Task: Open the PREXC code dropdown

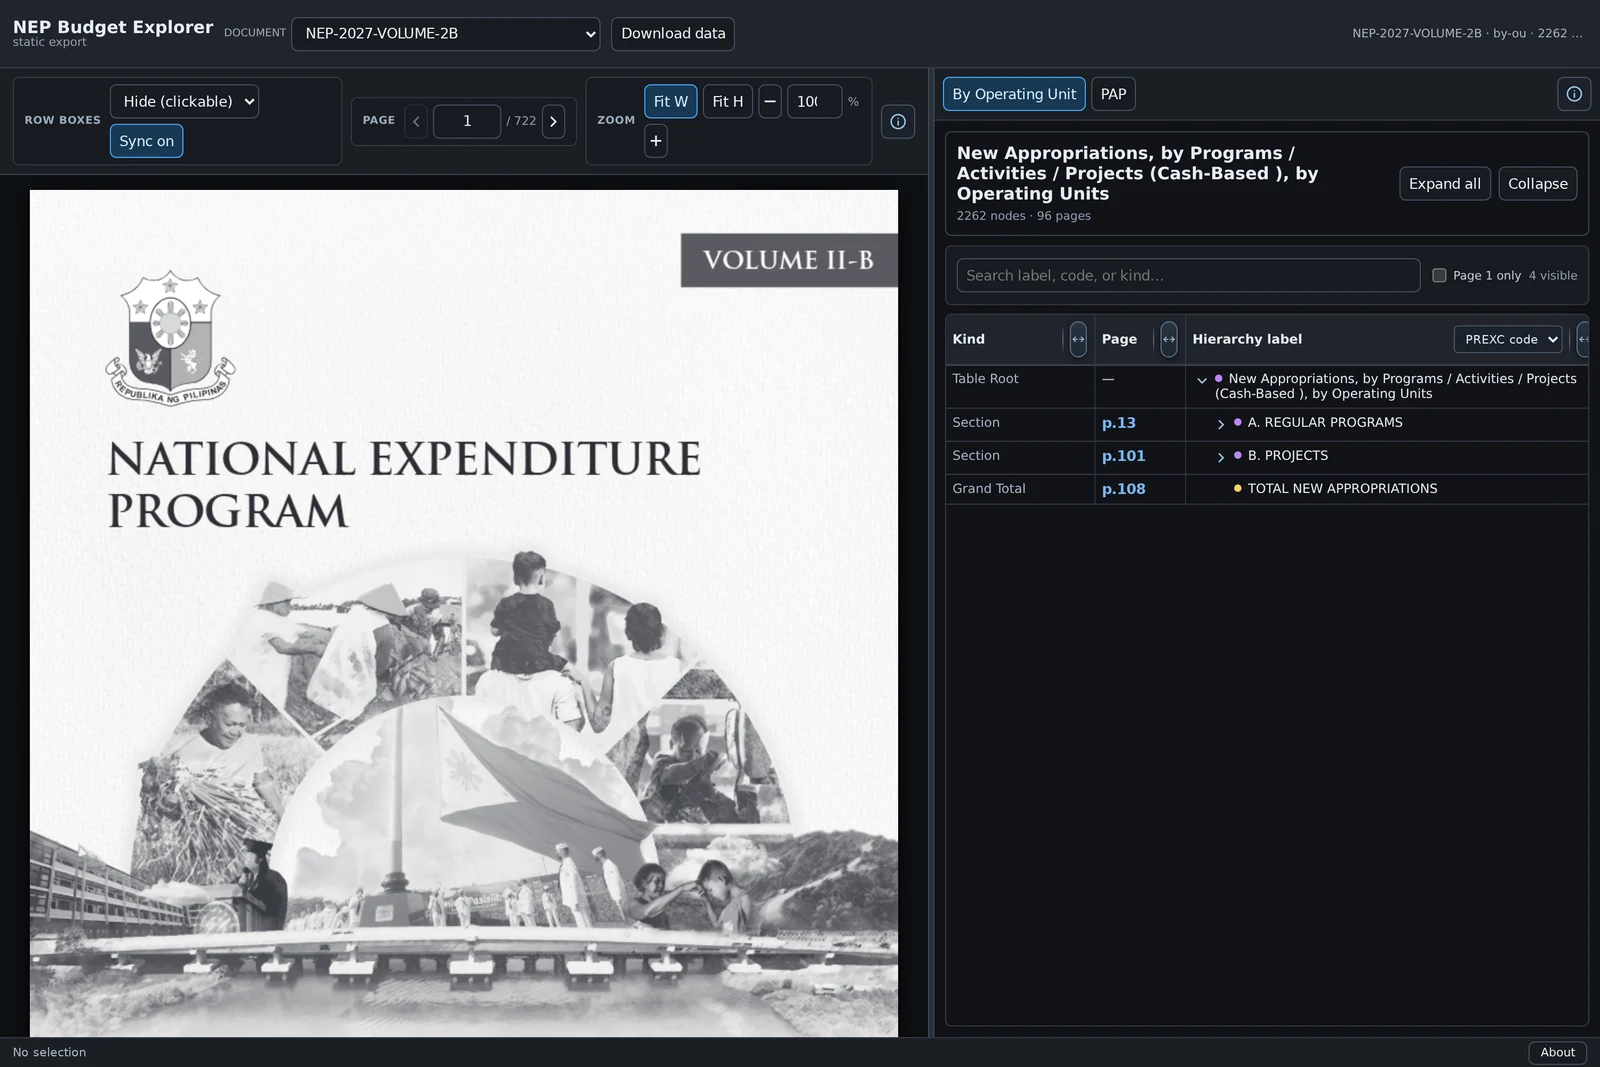Action: (1508, 339)
